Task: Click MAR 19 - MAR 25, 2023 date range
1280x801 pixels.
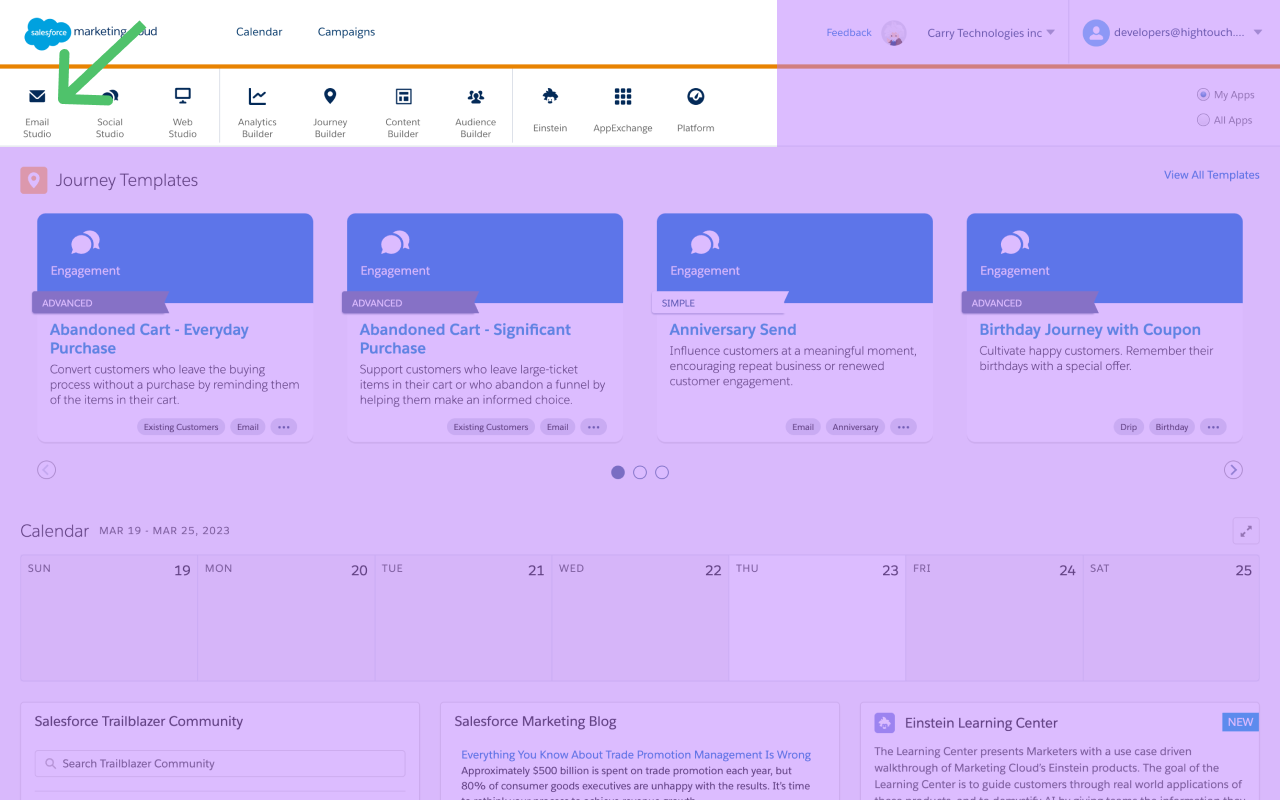Action: (x=164, y=531)
